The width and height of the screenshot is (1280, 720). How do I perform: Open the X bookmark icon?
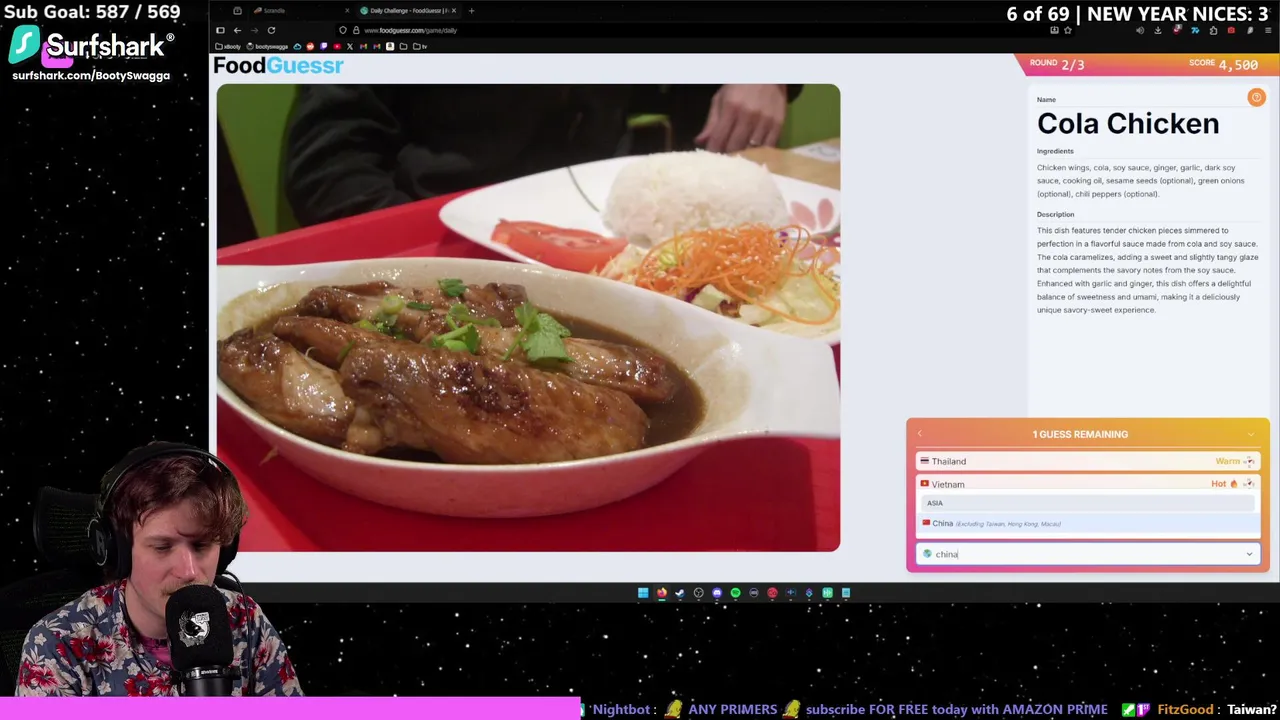click(x=349, y=46)
